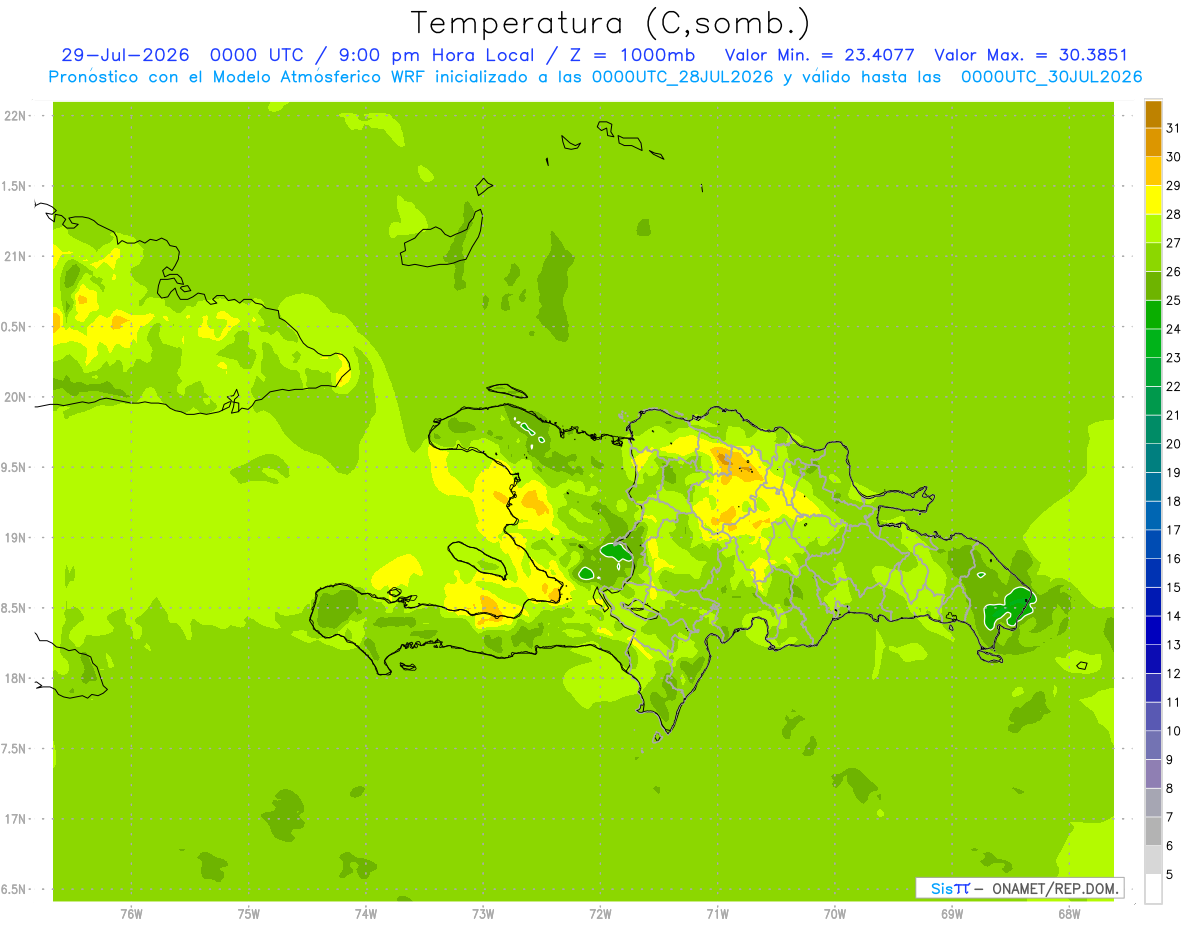
Task: Click the '0000UTC_30JUL2026' valid-until time
Action: tap(1051, 77)
